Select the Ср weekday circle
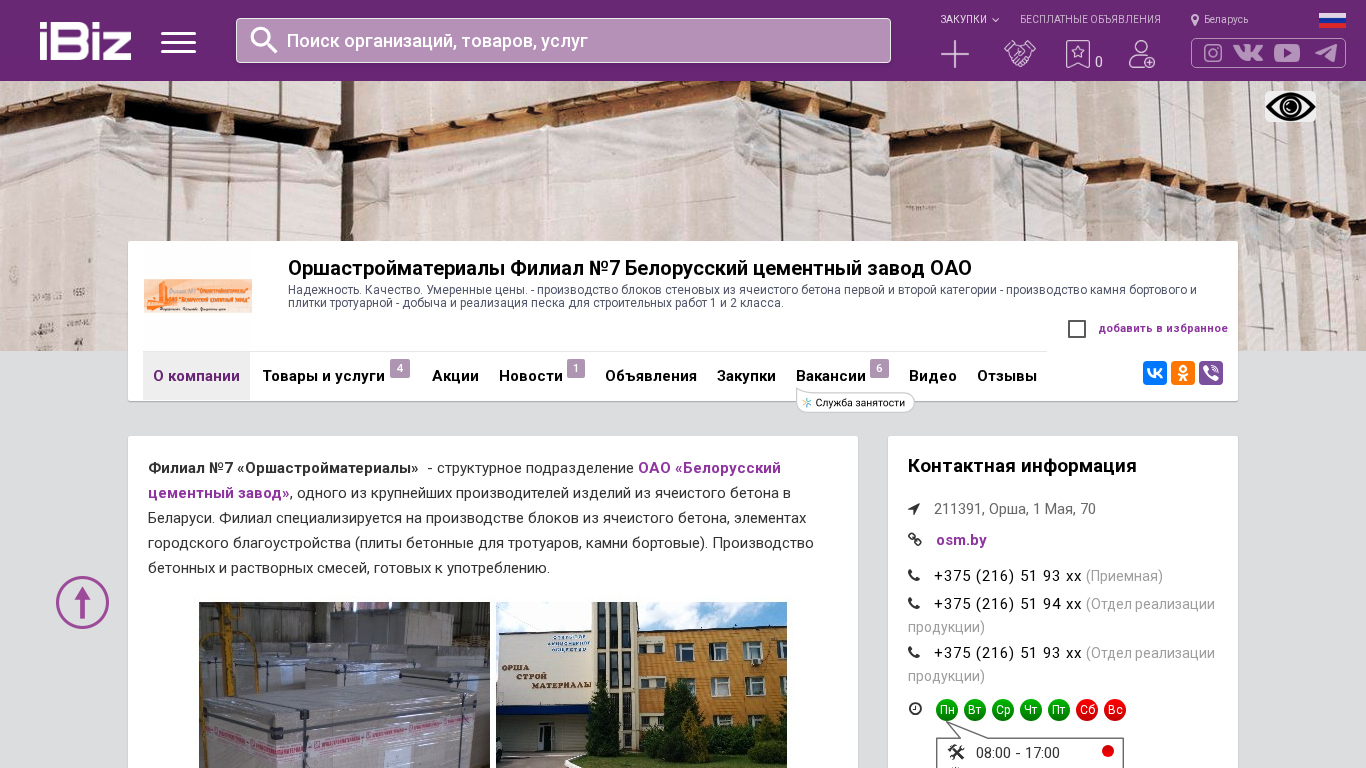Screen dimensions: 1366x768 tap(1003, 710)
